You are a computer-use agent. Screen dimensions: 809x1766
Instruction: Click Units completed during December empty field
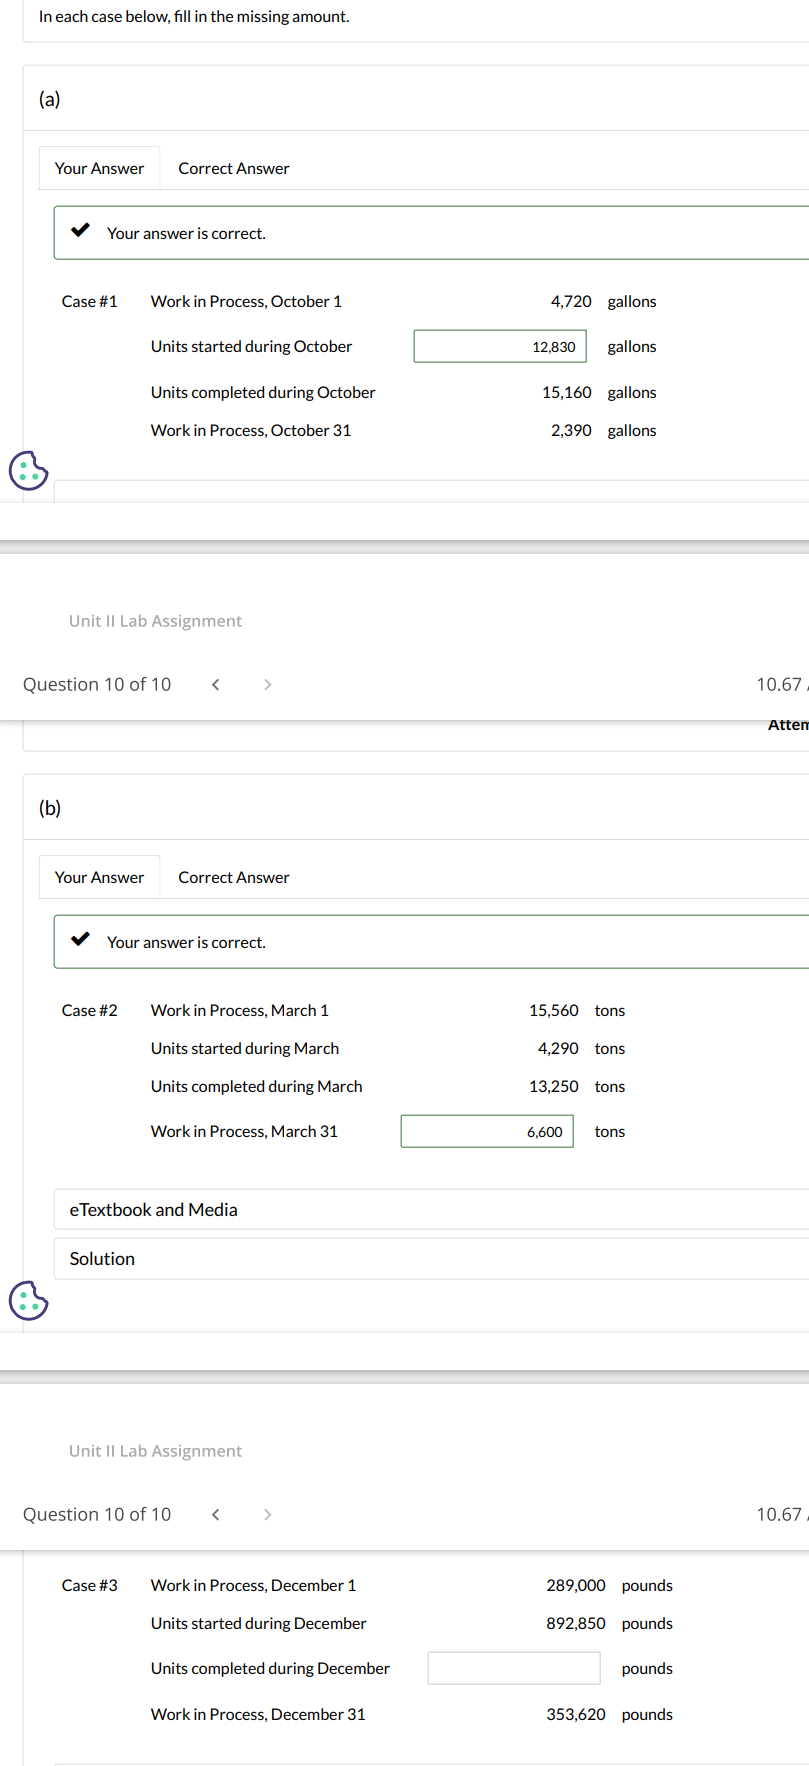514,1668
